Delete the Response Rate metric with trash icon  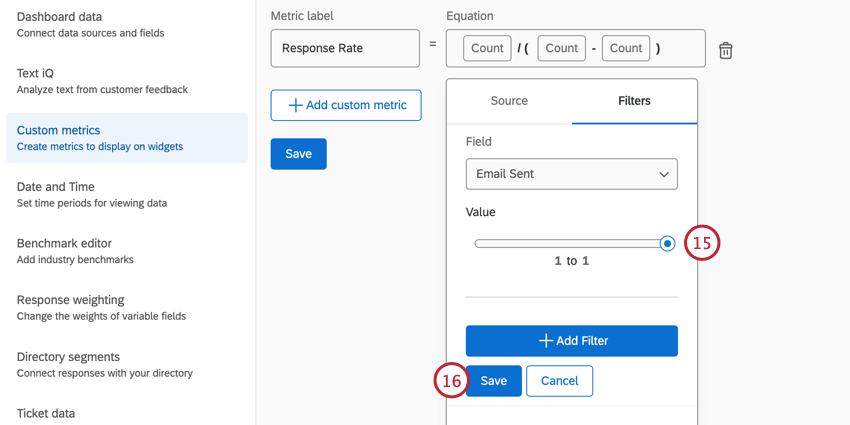coord(726,50)
